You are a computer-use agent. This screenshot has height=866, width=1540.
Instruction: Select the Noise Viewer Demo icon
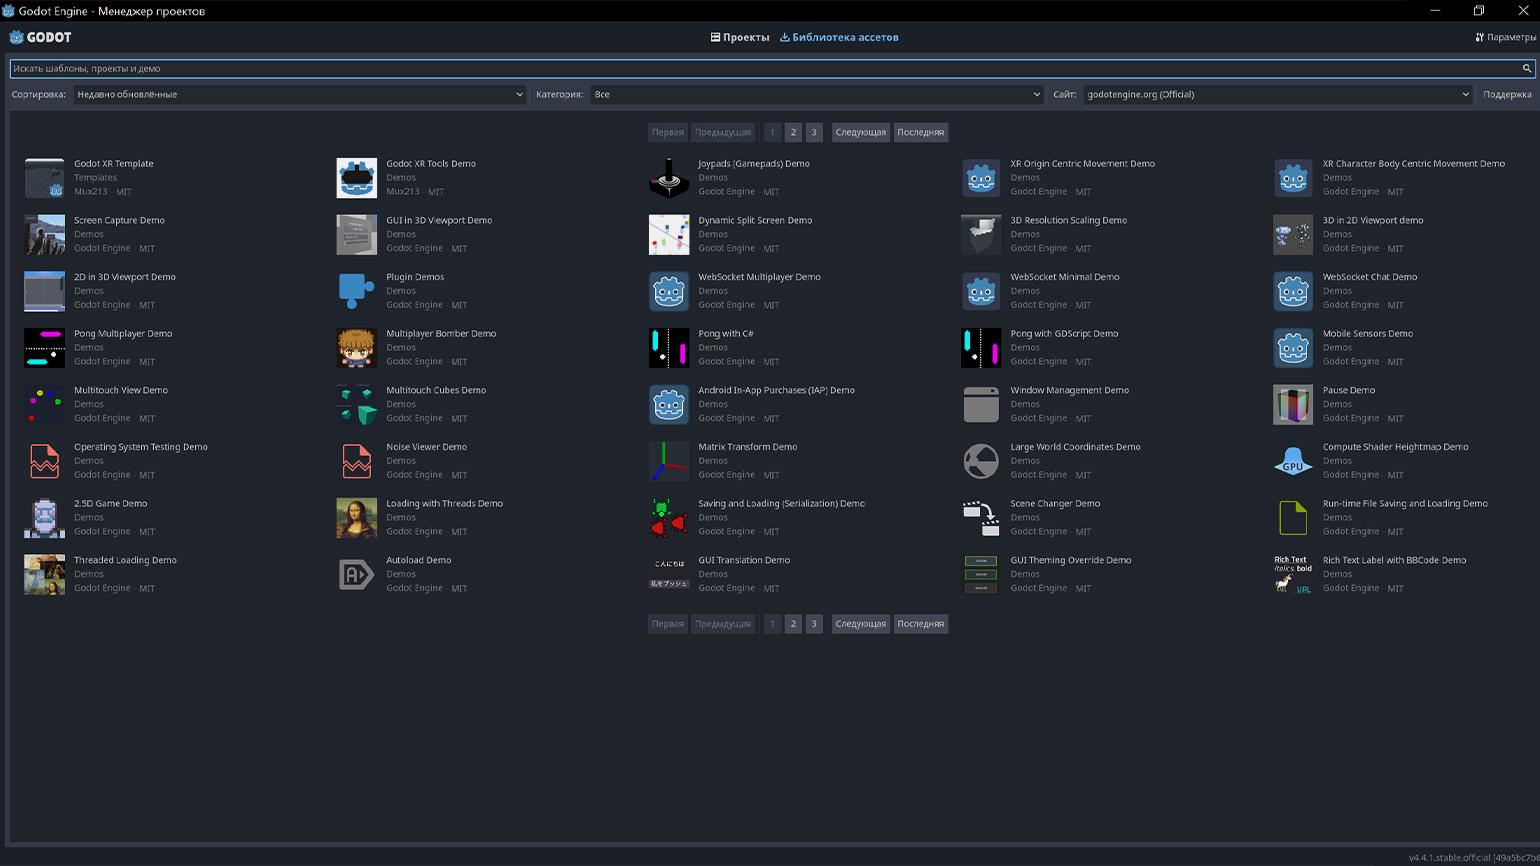pos(356,461)
